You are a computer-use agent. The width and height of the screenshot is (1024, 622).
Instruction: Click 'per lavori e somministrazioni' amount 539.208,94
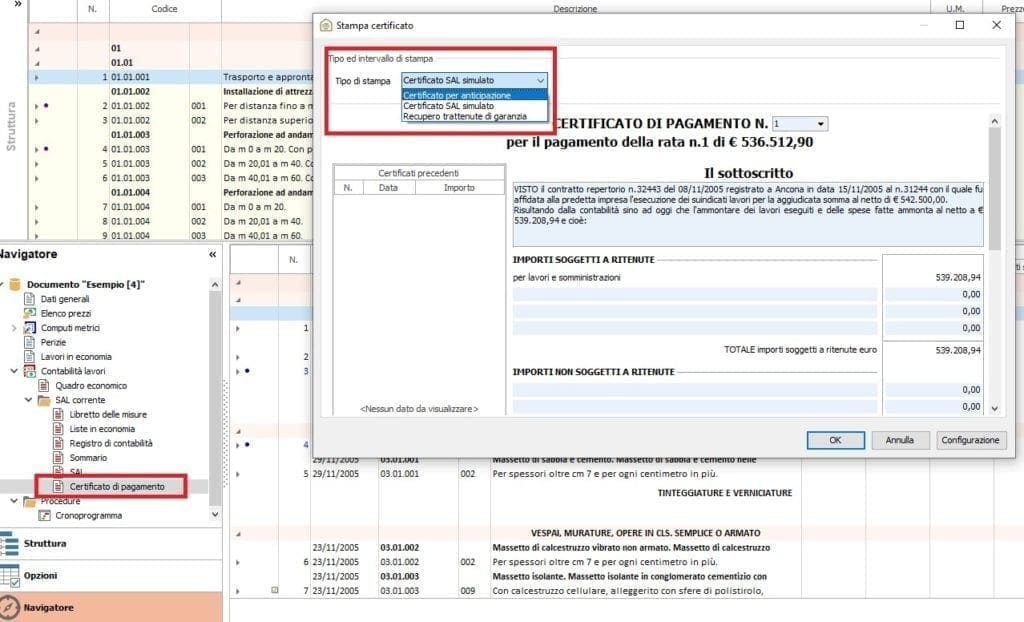pos(957,278)
